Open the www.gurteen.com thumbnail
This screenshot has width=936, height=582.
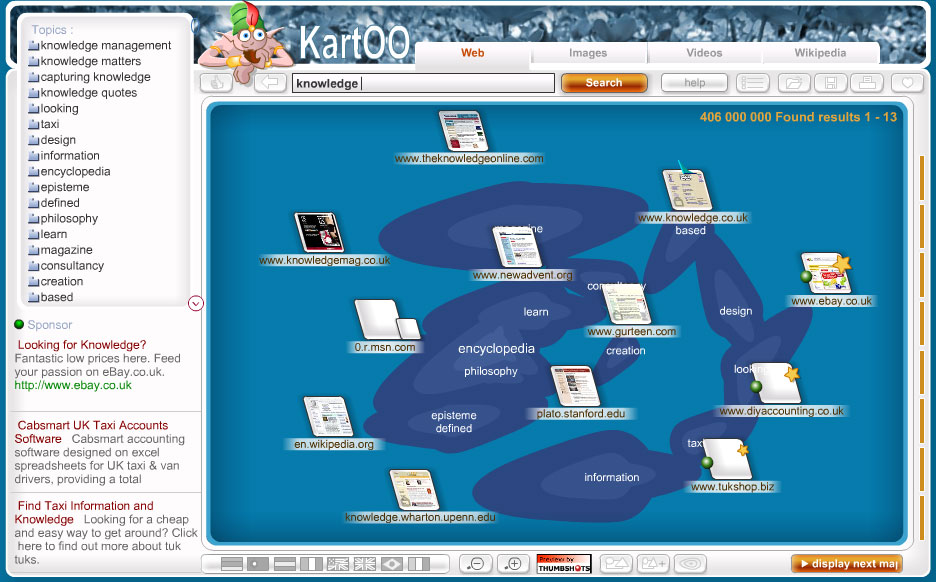pyautogui.click(x=627, y=304)
